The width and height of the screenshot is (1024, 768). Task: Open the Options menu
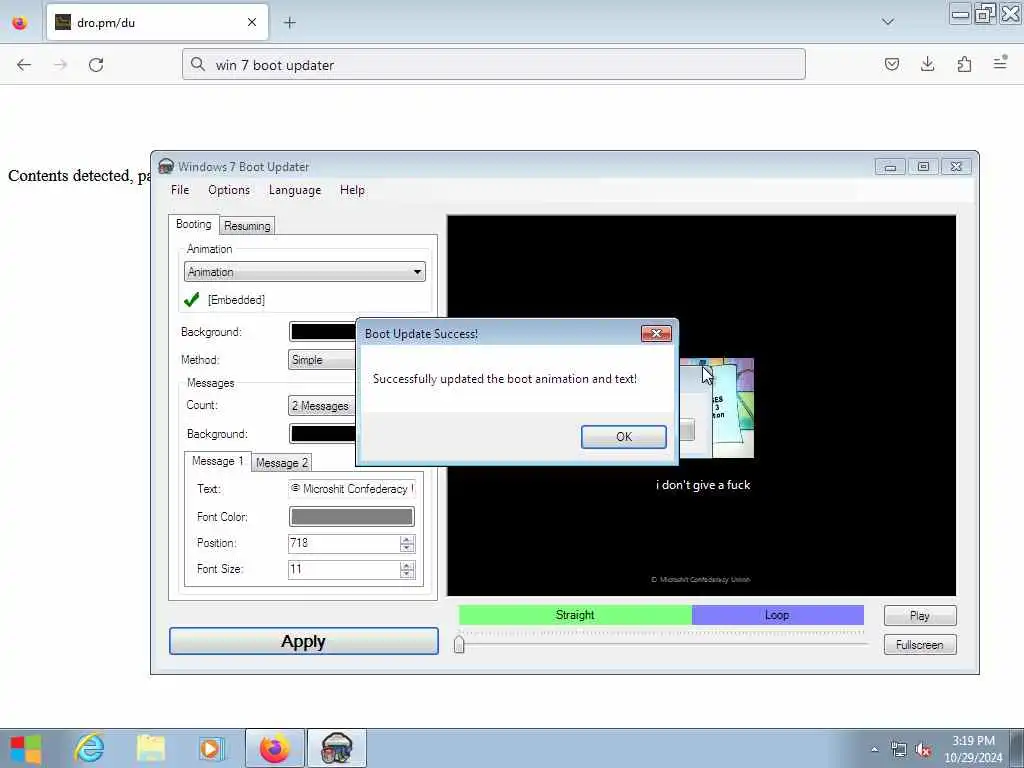229,190
